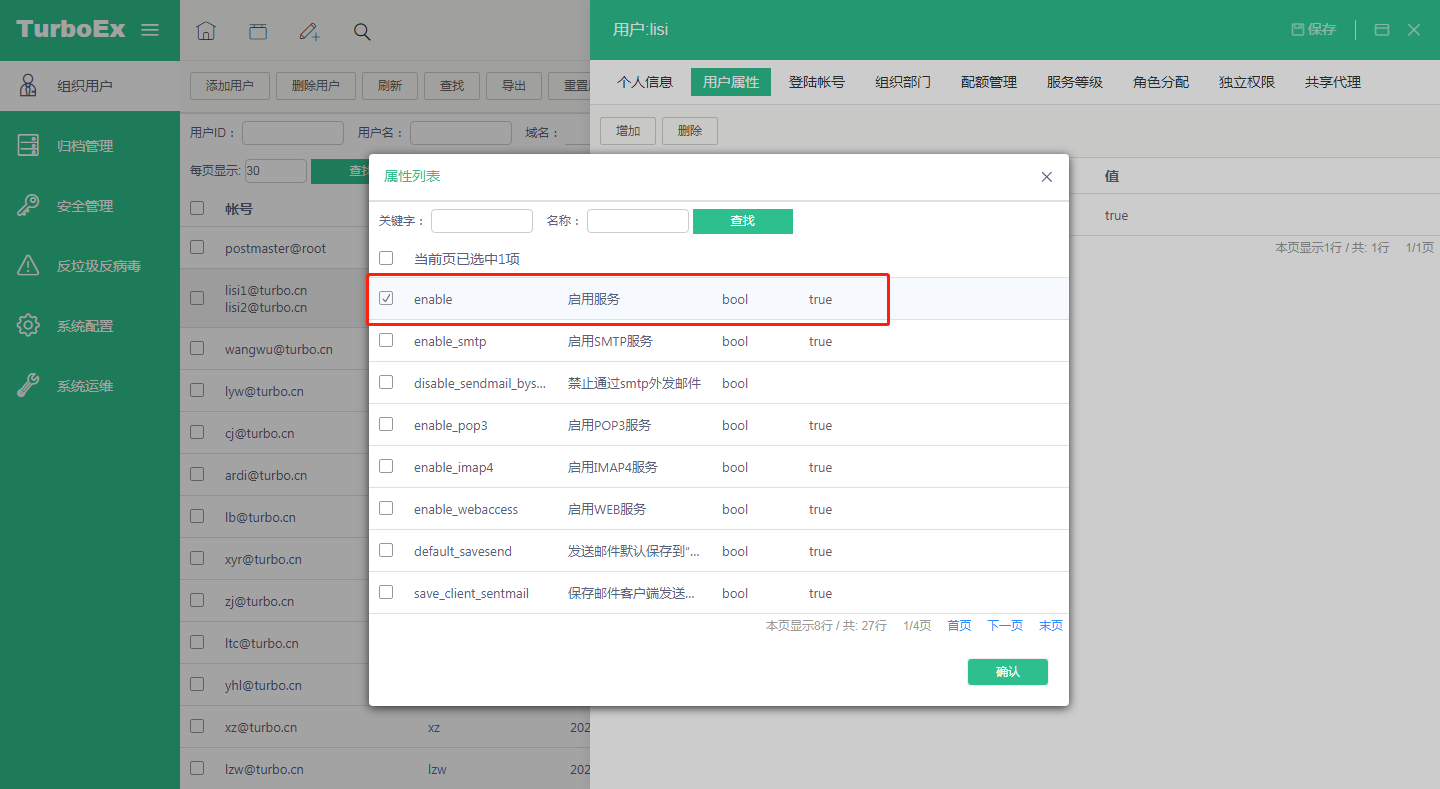Image resolution: width=1440 pixels, height=789 pixels.
Task: Click xyr@turbo.cn account row text
Action: [x=263, y=559]
